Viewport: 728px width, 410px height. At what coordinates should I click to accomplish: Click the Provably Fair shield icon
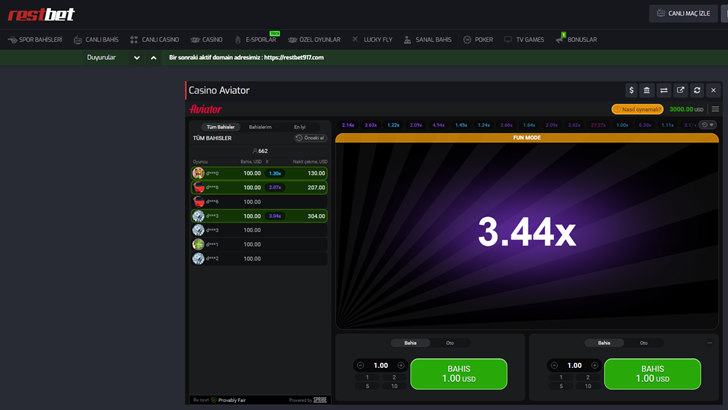click(214, 400)
